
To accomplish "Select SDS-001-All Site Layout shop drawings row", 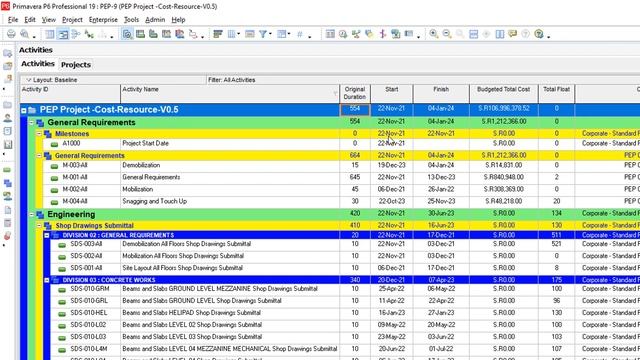I will [346, 268].
